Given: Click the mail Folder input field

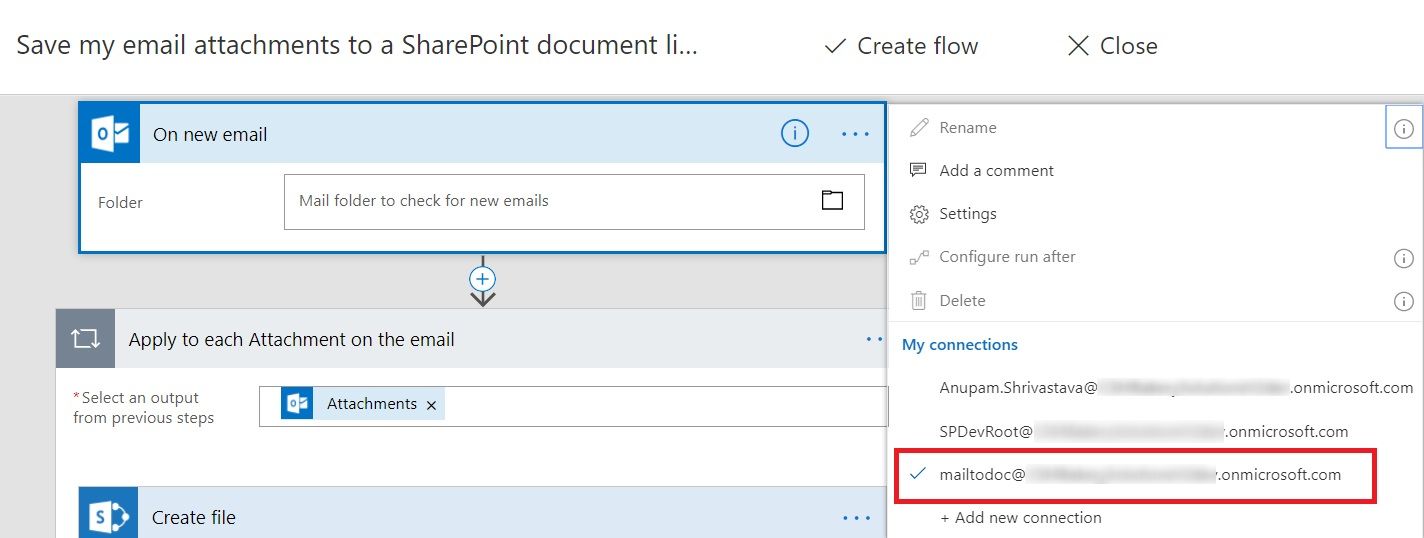Looking at the screenshot, I should 574,201.
